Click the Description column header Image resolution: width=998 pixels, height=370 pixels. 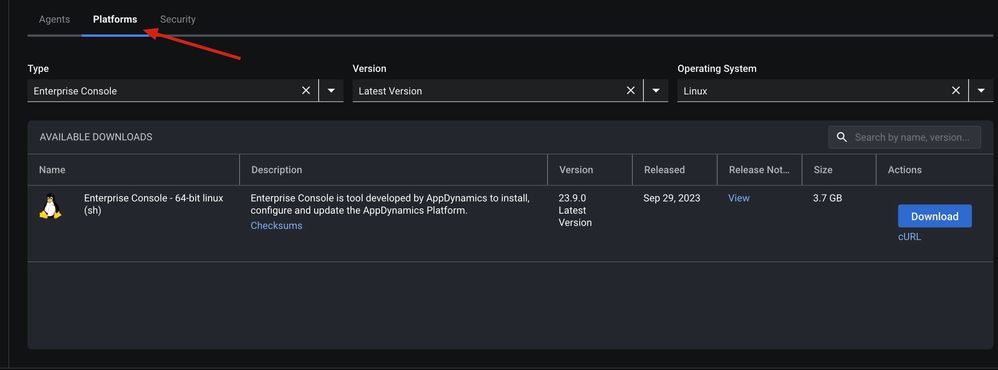click(x=276, y=170)
